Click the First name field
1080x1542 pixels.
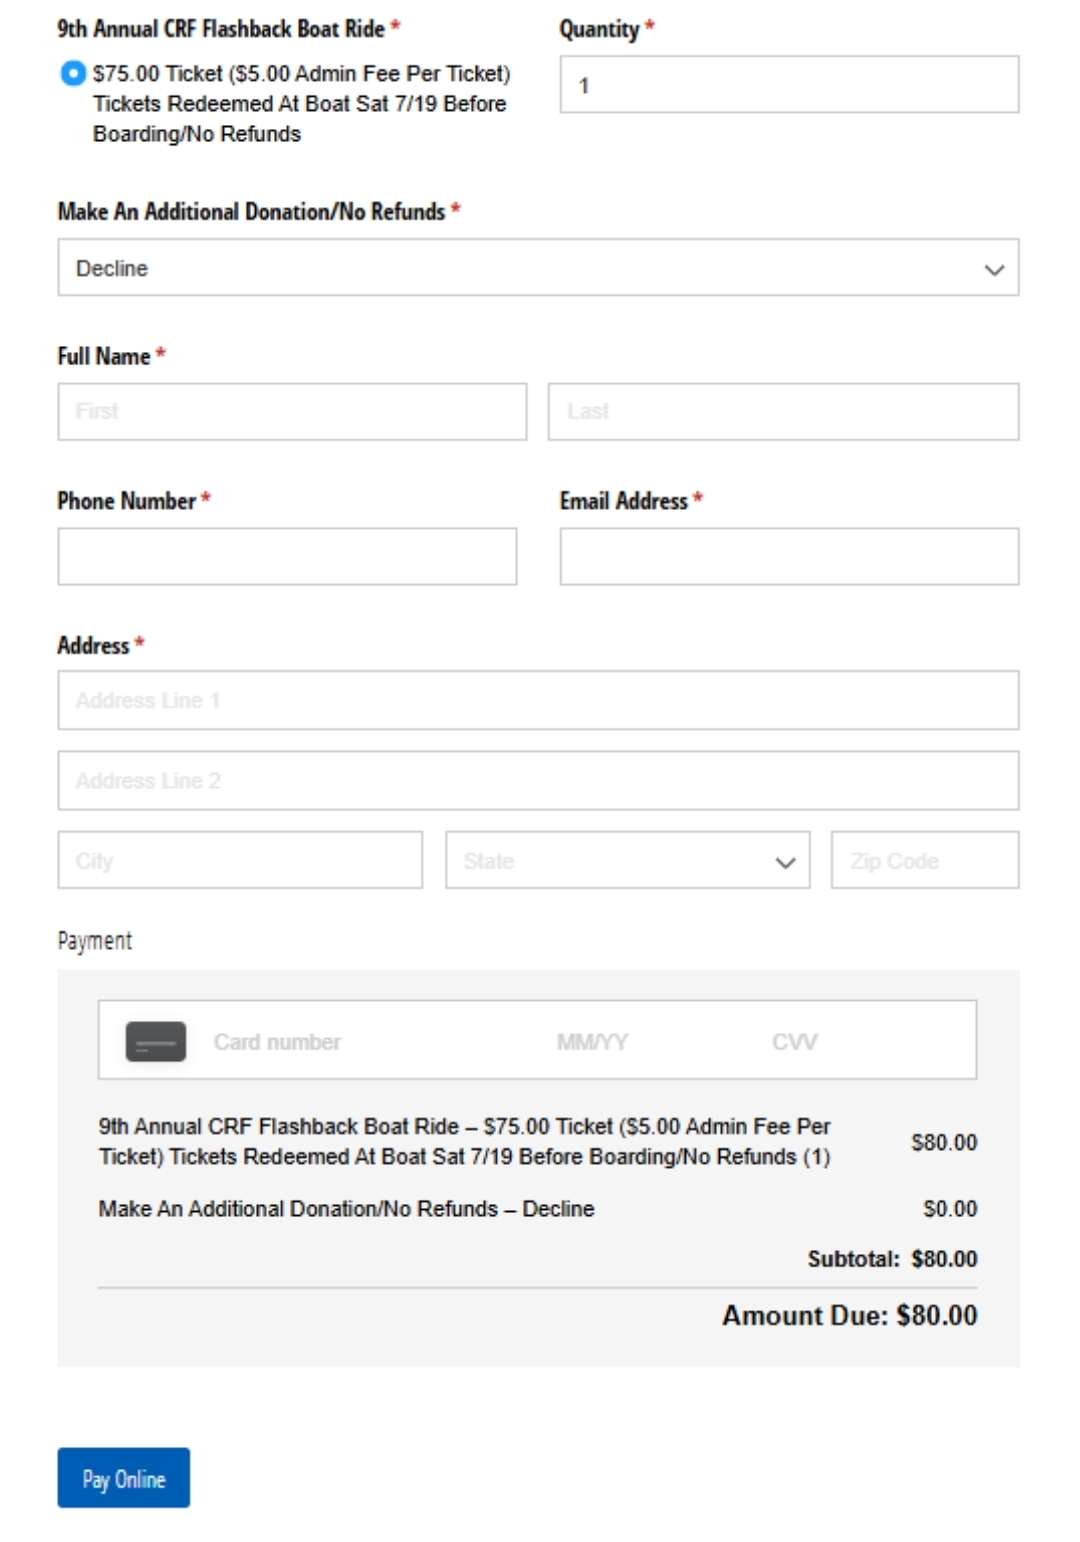point(292,412)
